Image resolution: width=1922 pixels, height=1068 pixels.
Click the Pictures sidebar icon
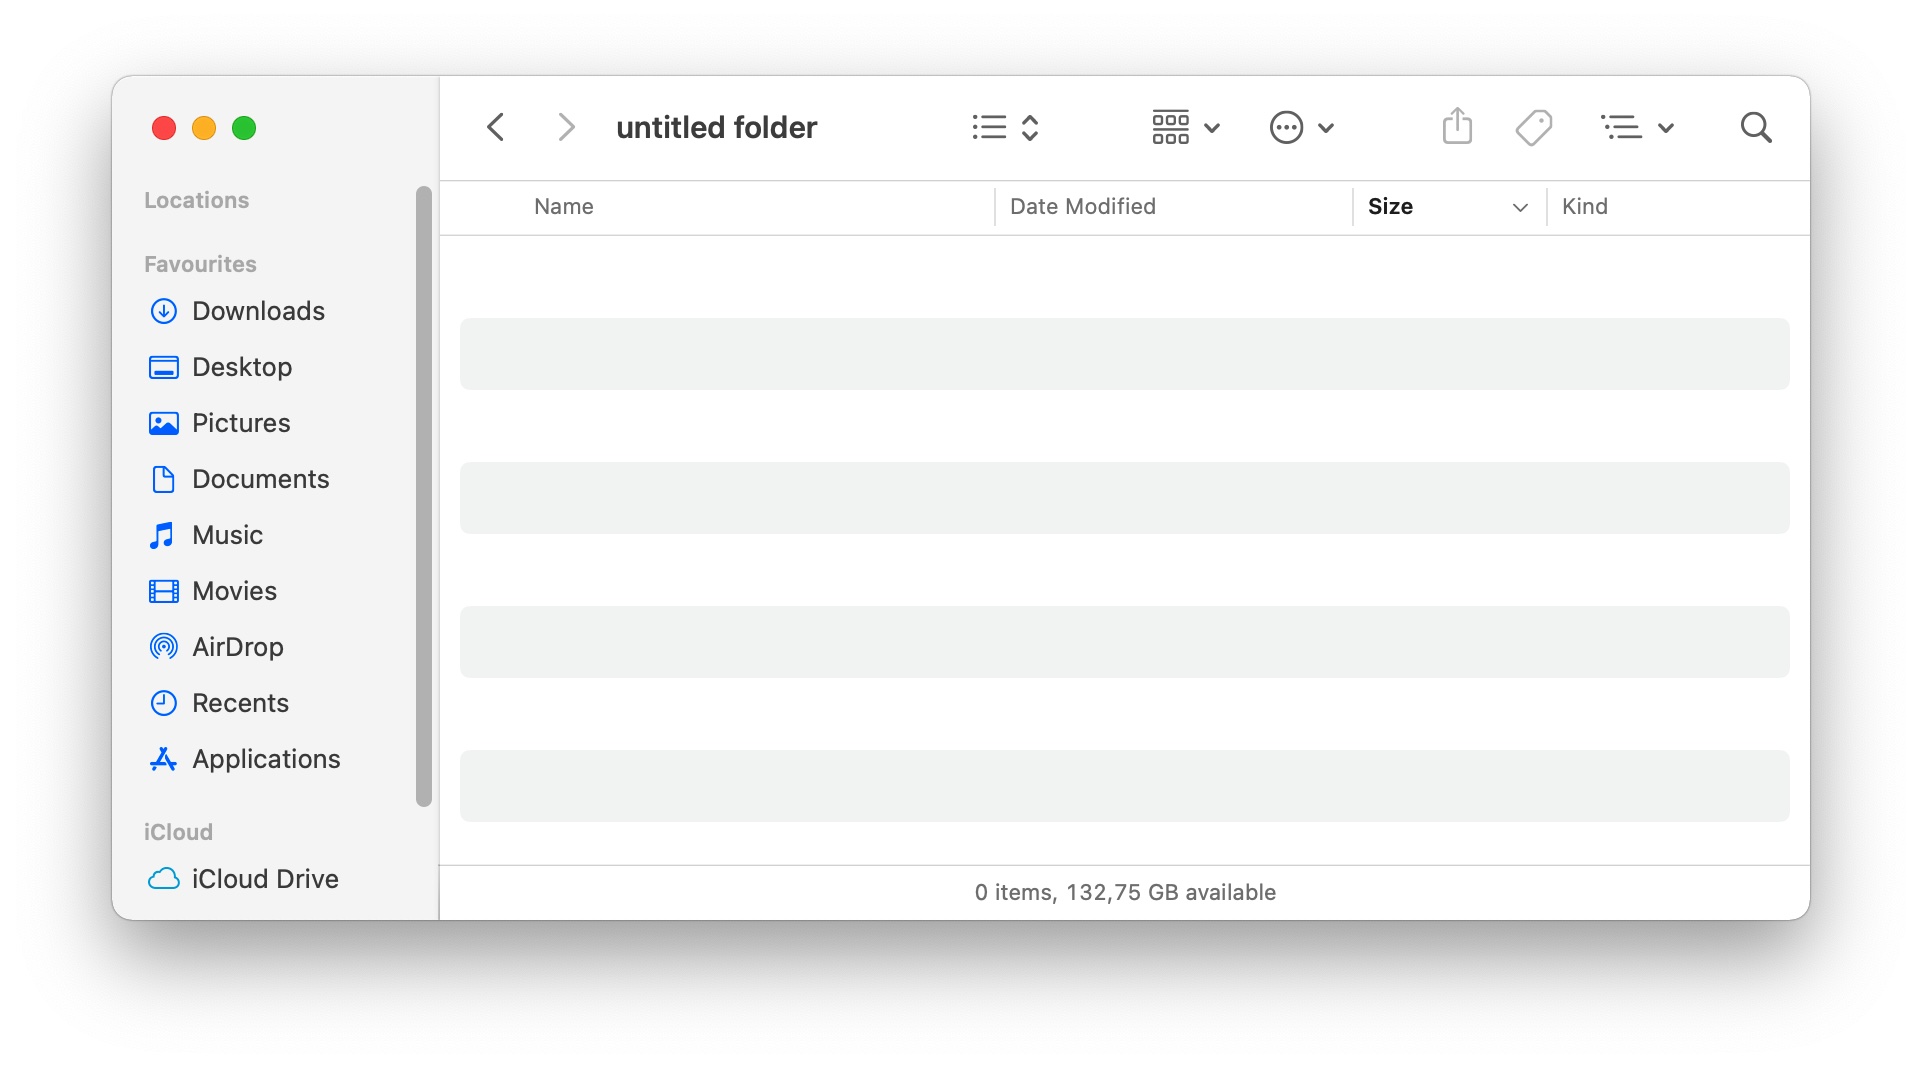164,423
